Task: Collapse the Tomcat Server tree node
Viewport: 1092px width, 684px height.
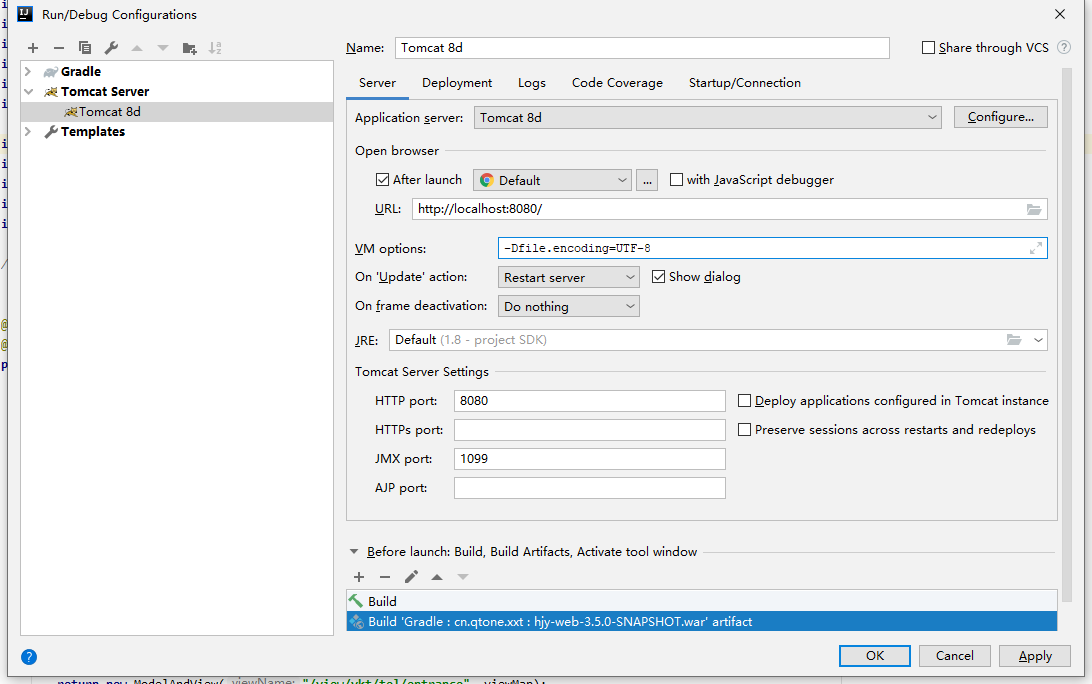Action: [x=28, y=91]
